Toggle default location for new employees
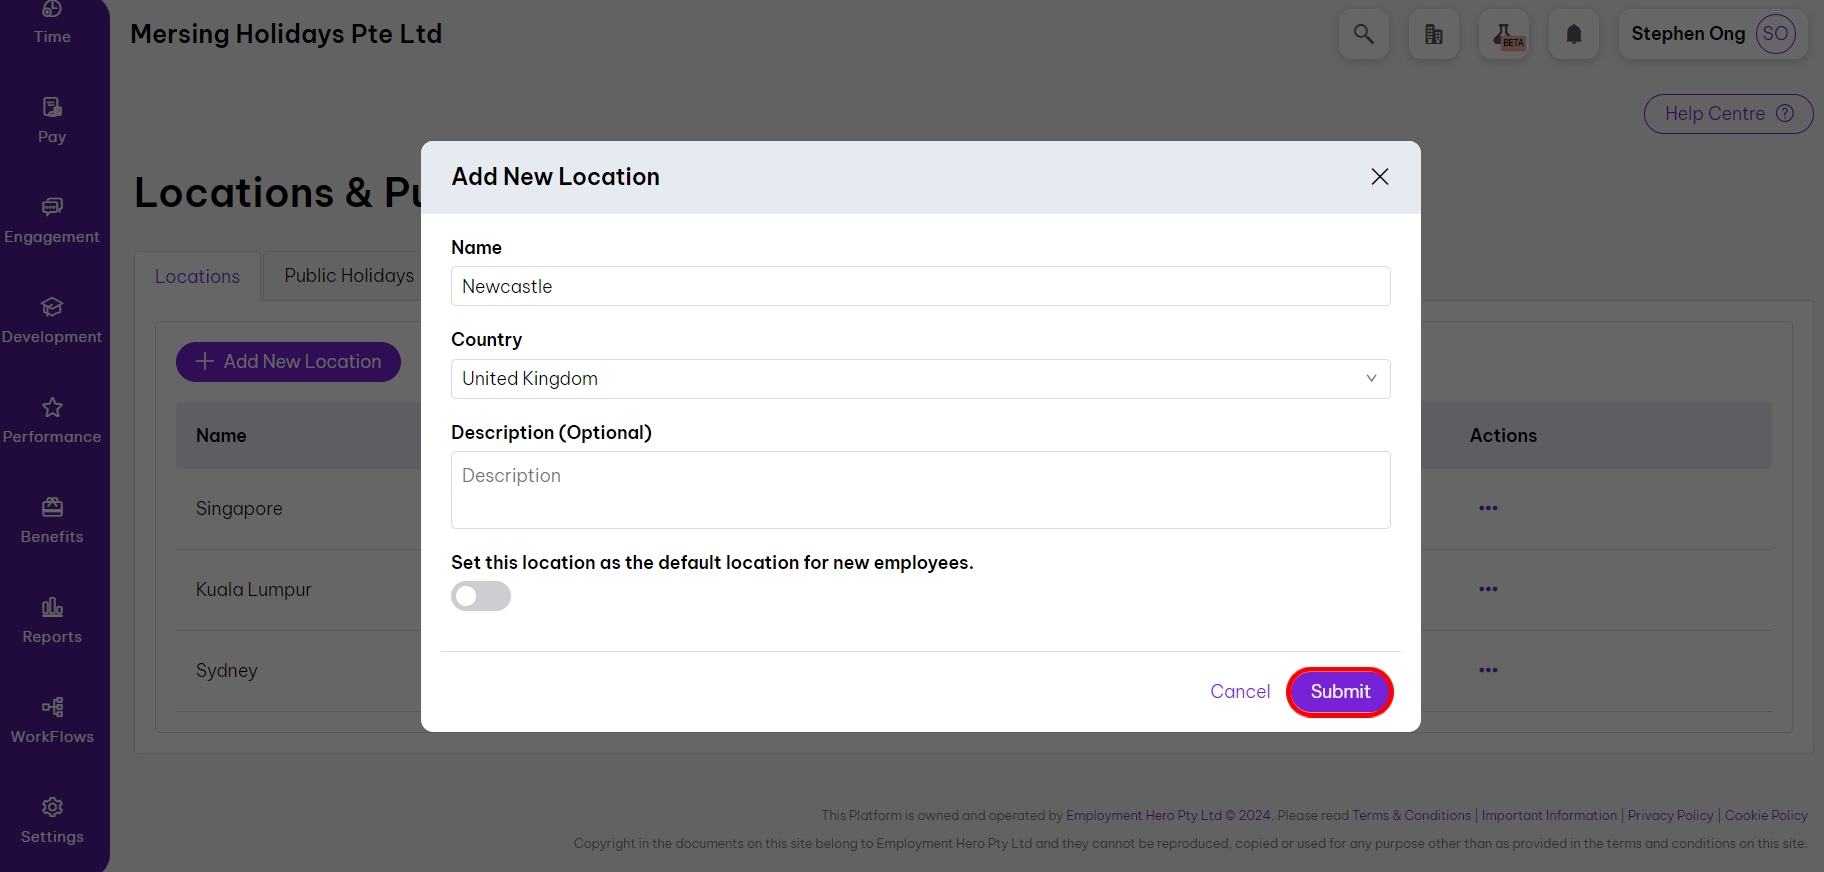The width and height of the screenshot is (1824, 872). [x=481, y=596]
